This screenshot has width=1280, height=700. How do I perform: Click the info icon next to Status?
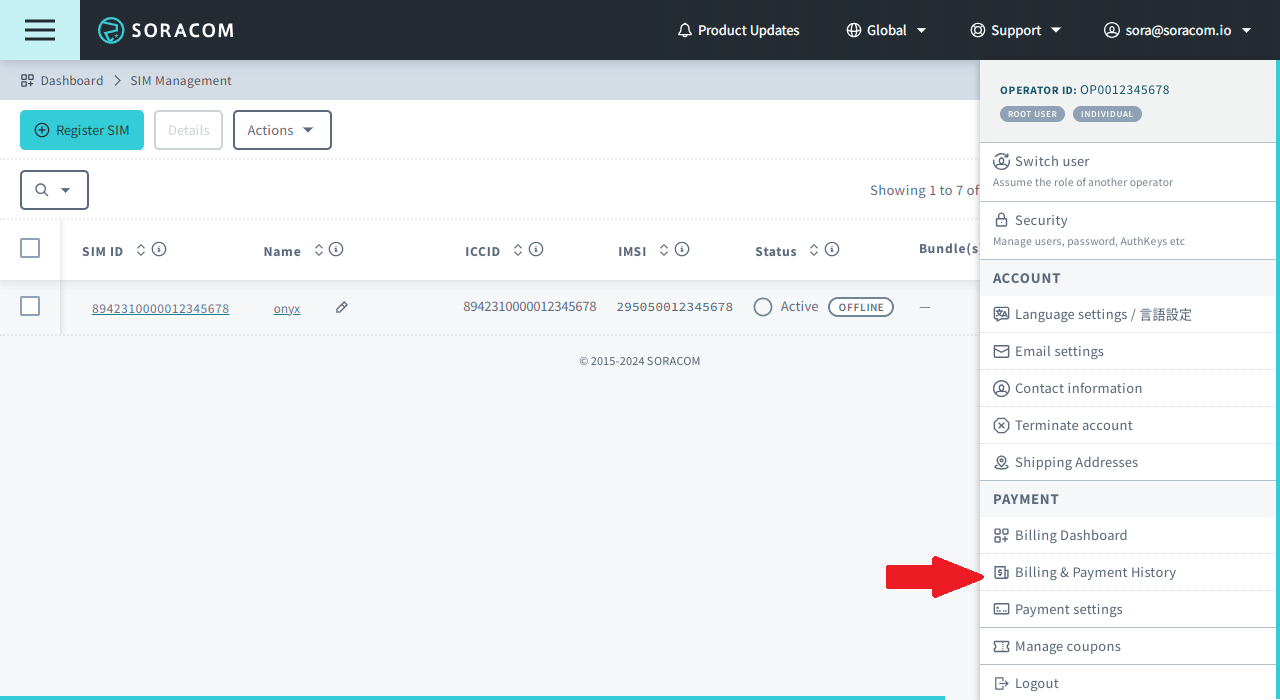point(832,250)
